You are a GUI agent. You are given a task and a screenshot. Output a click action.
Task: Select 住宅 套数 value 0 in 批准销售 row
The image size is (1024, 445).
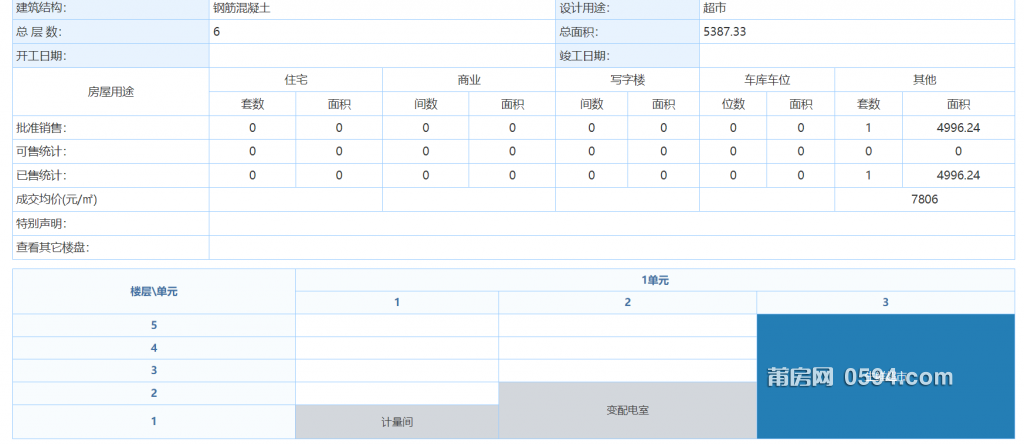click(x=253, y=128)
